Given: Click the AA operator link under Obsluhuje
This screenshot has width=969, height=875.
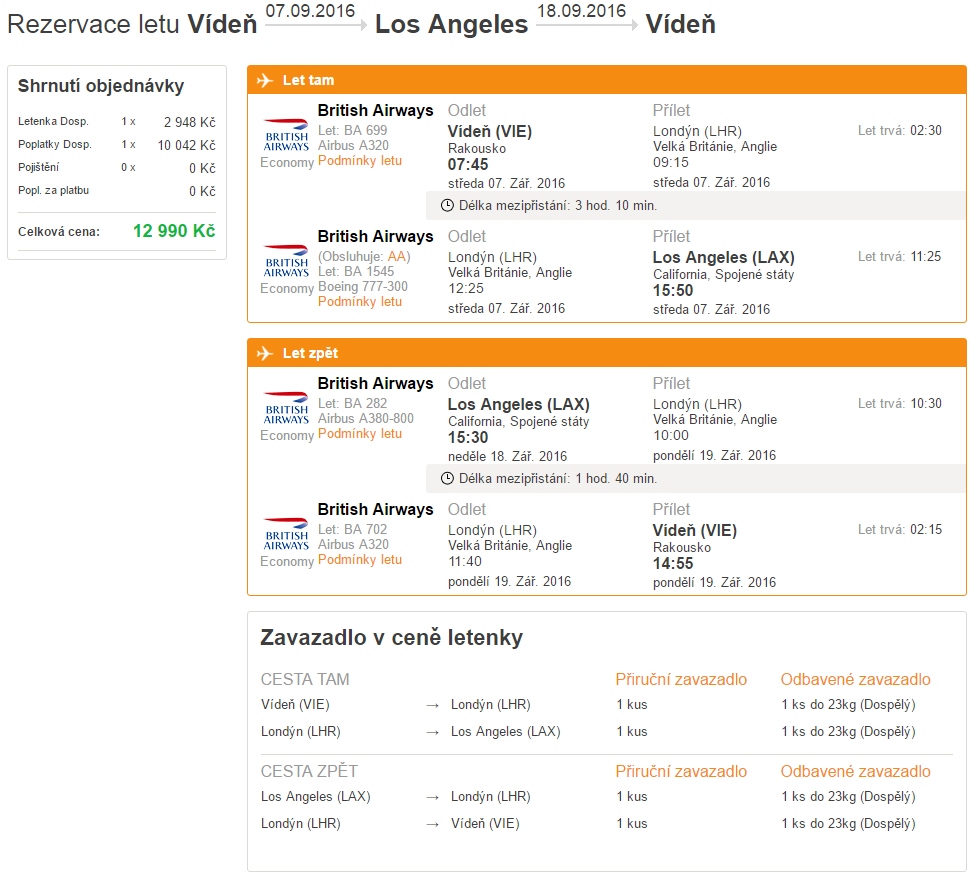Looking at the screenshot, I should tap(396, 256).
